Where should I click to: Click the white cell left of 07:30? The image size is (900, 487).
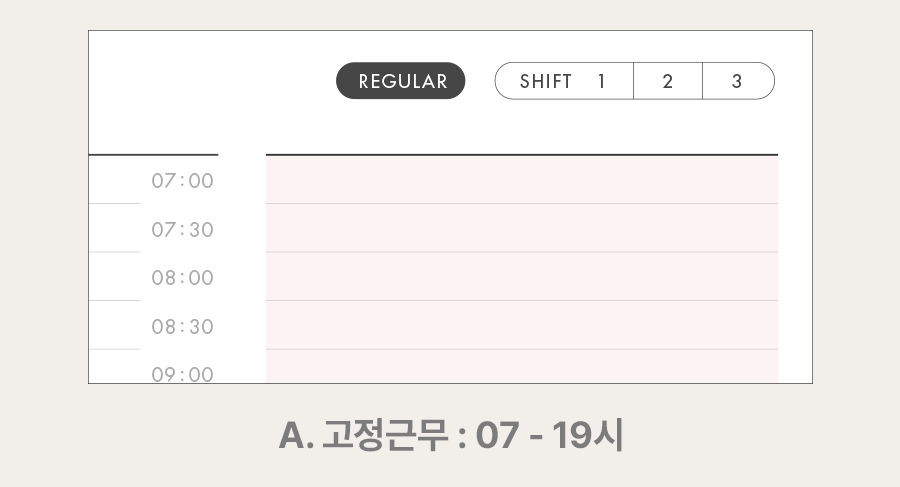[114, 228]
